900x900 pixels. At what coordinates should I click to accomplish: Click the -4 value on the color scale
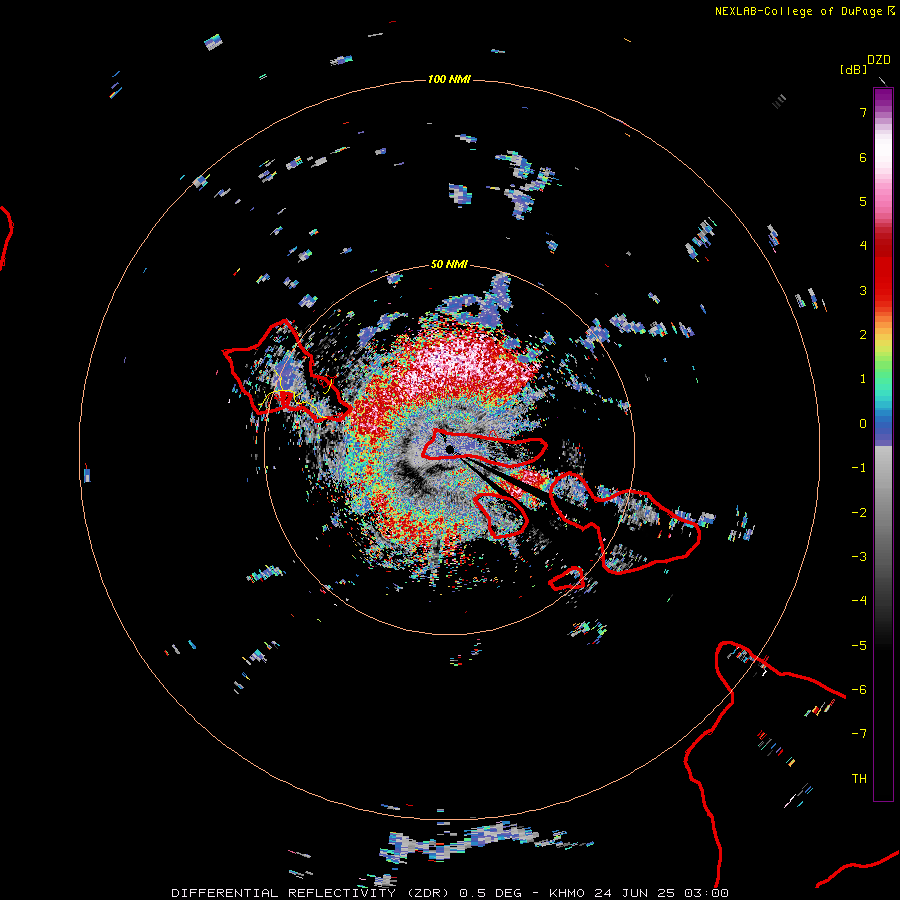click(859, 601)
